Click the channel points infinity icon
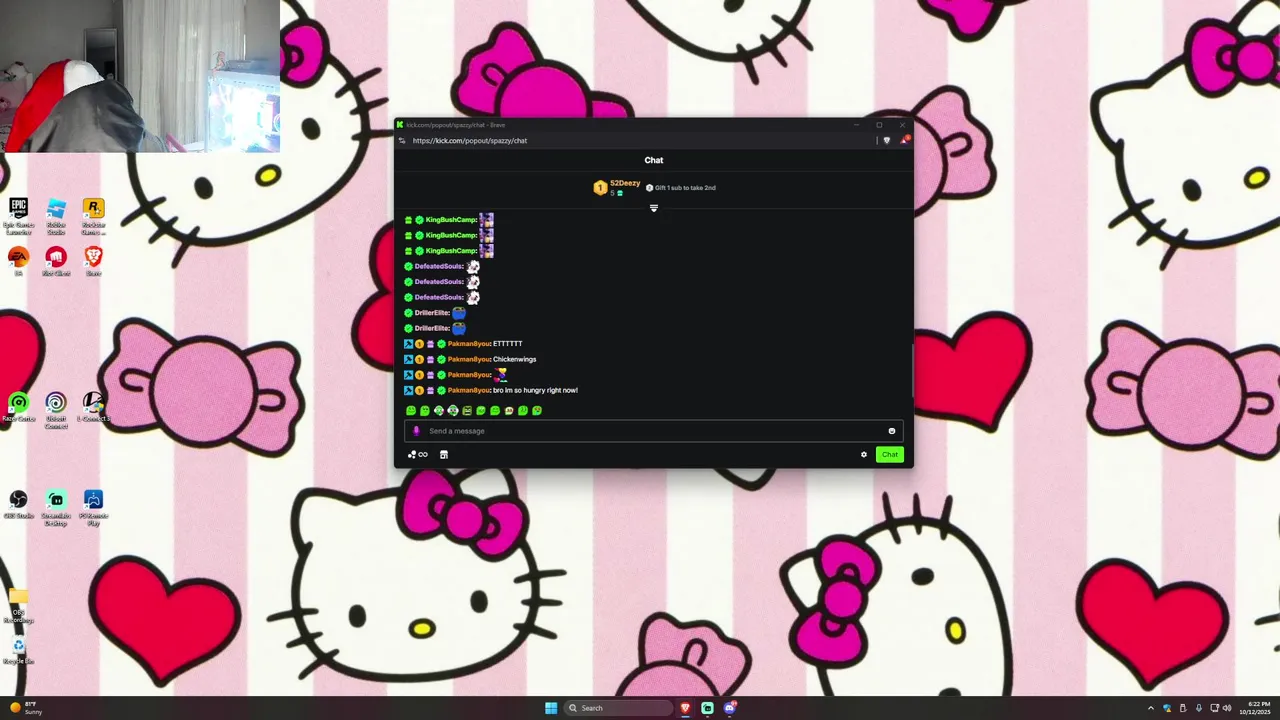Viewport: 1280px width, 720px height. (418, 455)
